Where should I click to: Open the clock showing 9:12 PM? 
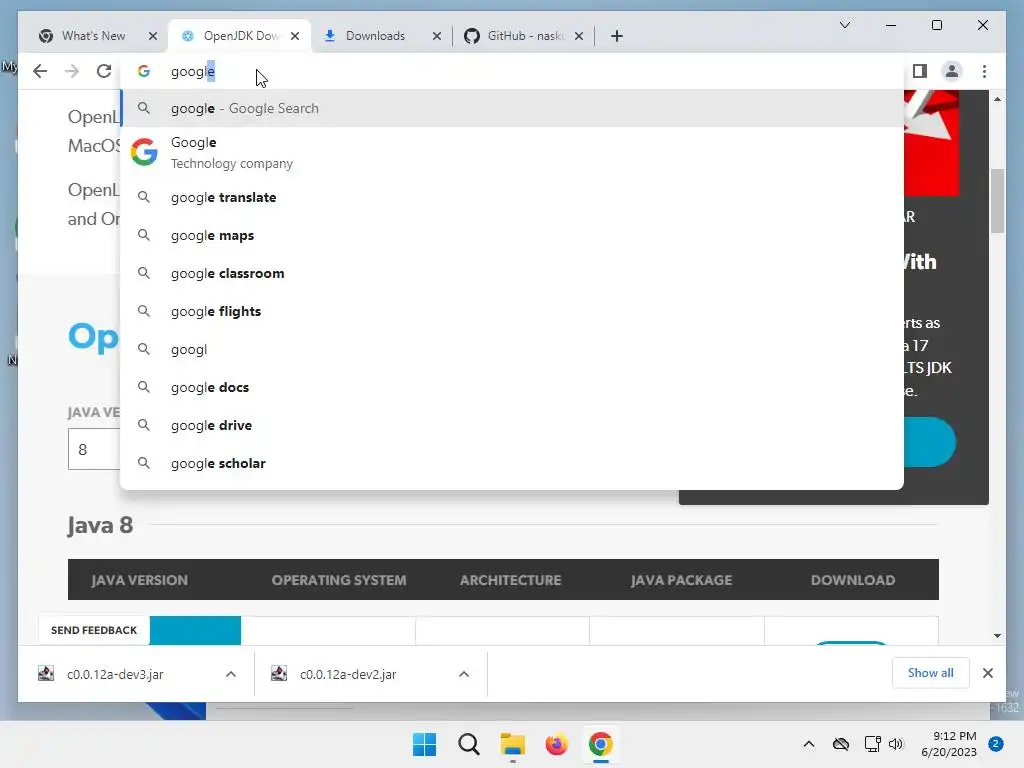(949, 744)
